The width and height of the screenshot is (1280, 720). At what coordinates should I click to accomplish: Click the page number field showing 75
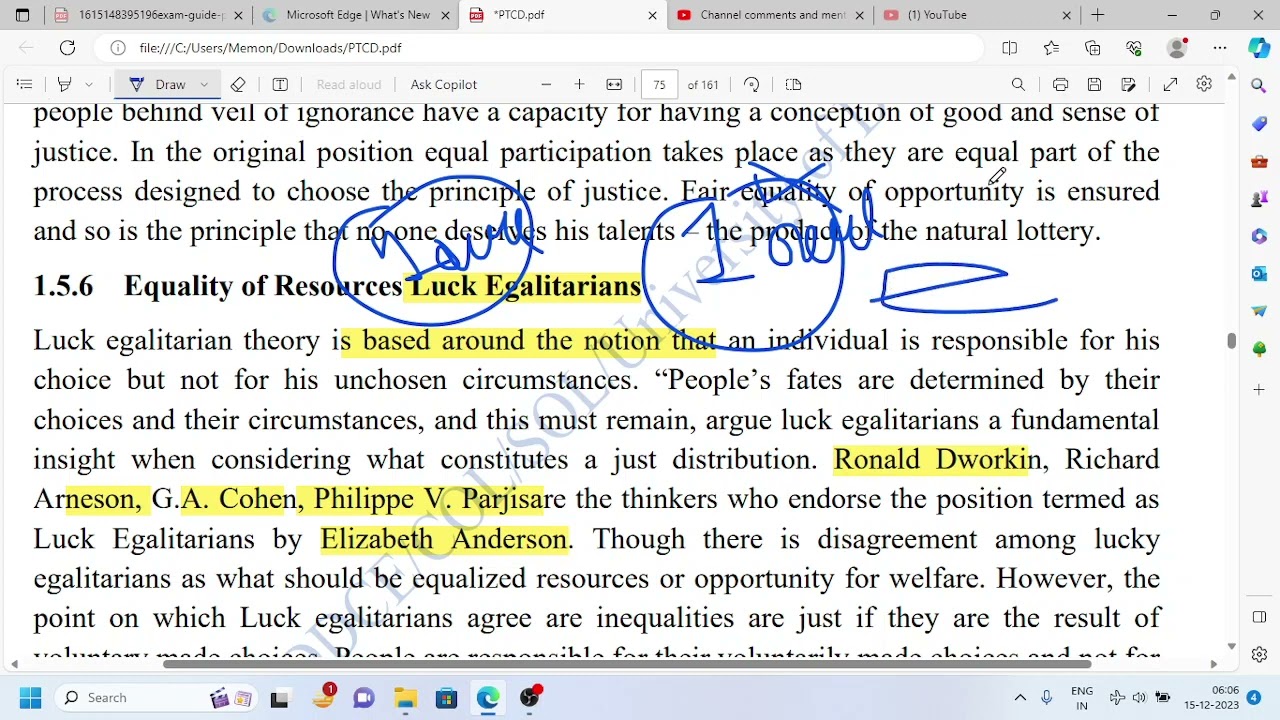tap(660, 85)
